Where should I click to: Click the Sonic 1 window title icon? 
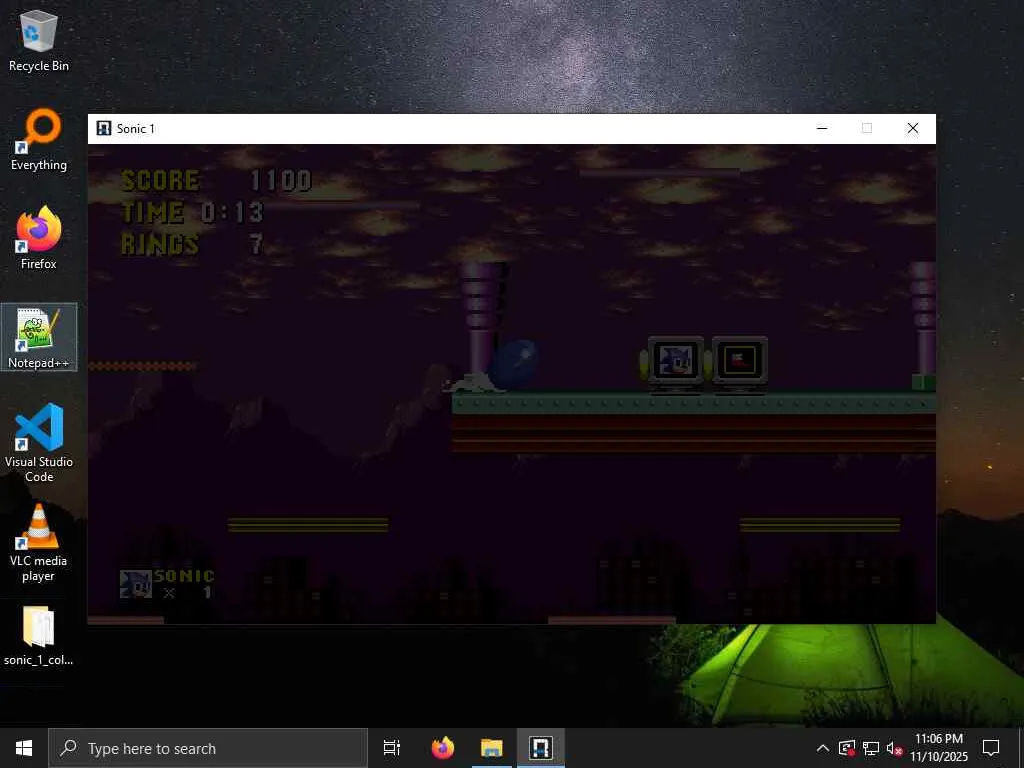click(x=103, y=128)
